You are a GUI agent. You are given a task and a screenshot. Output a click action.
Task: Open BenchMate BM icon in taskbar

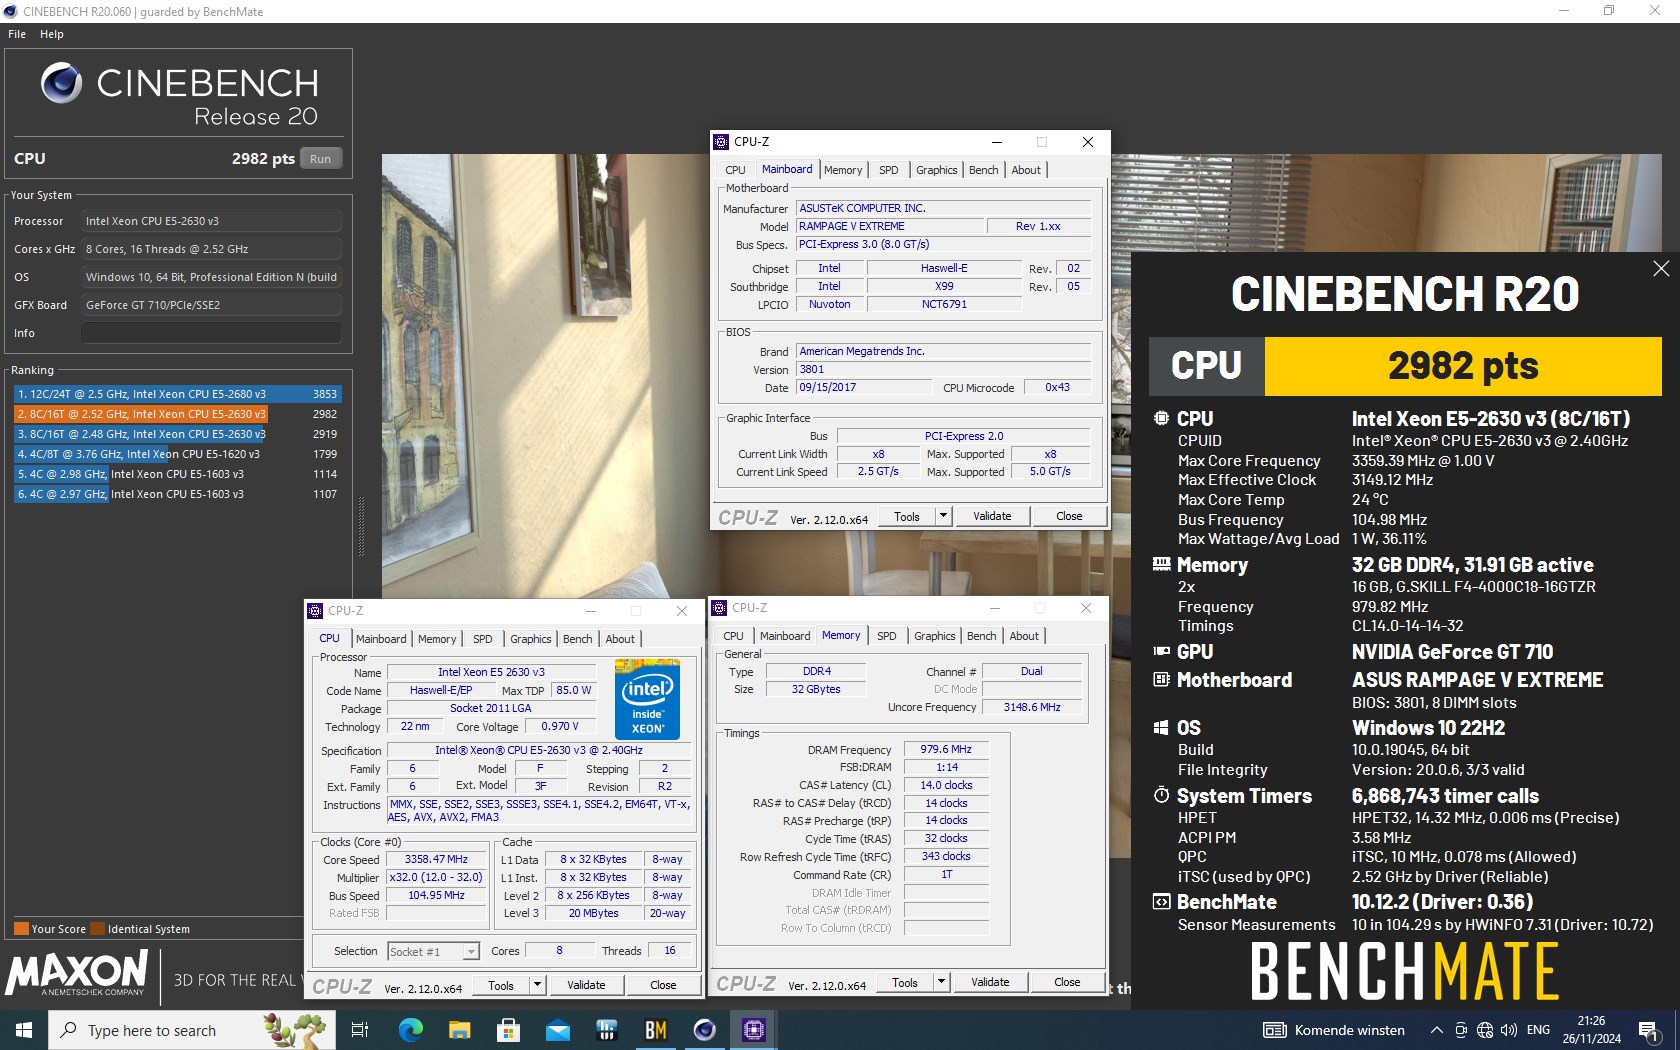(x=656, y=1030)
